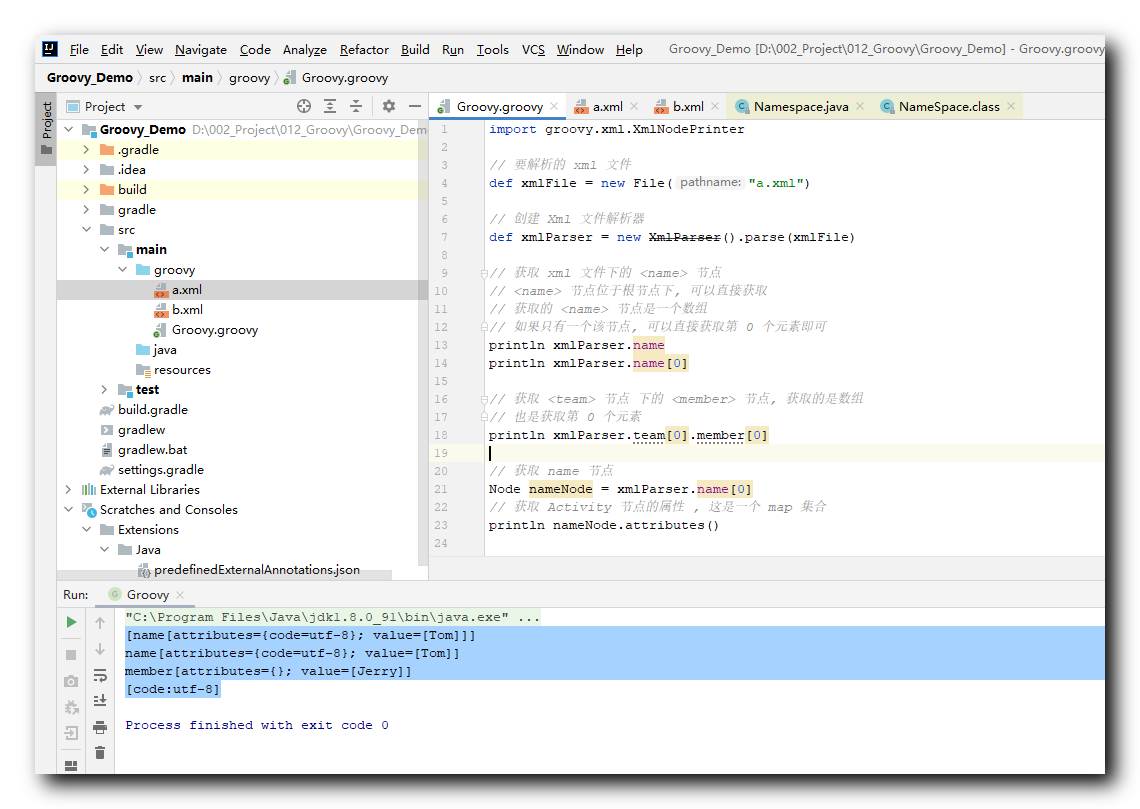Collapse the src directory chevron
Image resolution: width=1140 pixels, height=809 pixels.
pos(86,229)
